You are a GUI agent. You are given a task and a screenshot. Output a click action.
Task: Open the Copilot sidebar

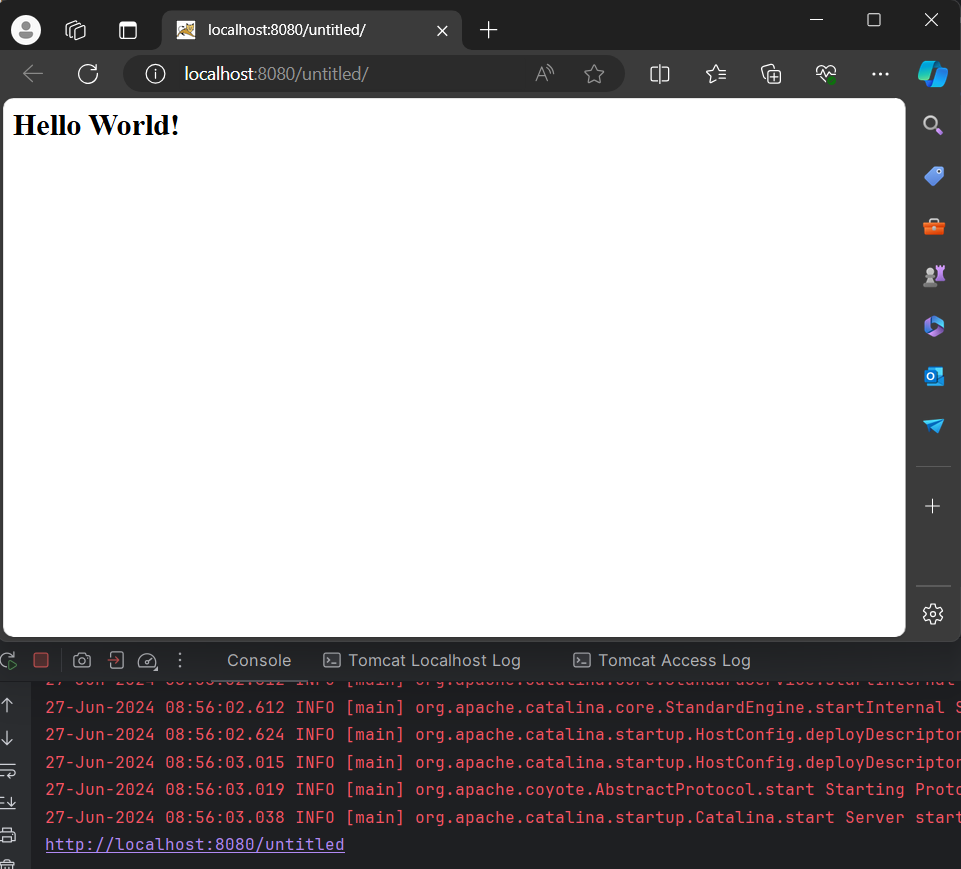click(x=932, y=74)
